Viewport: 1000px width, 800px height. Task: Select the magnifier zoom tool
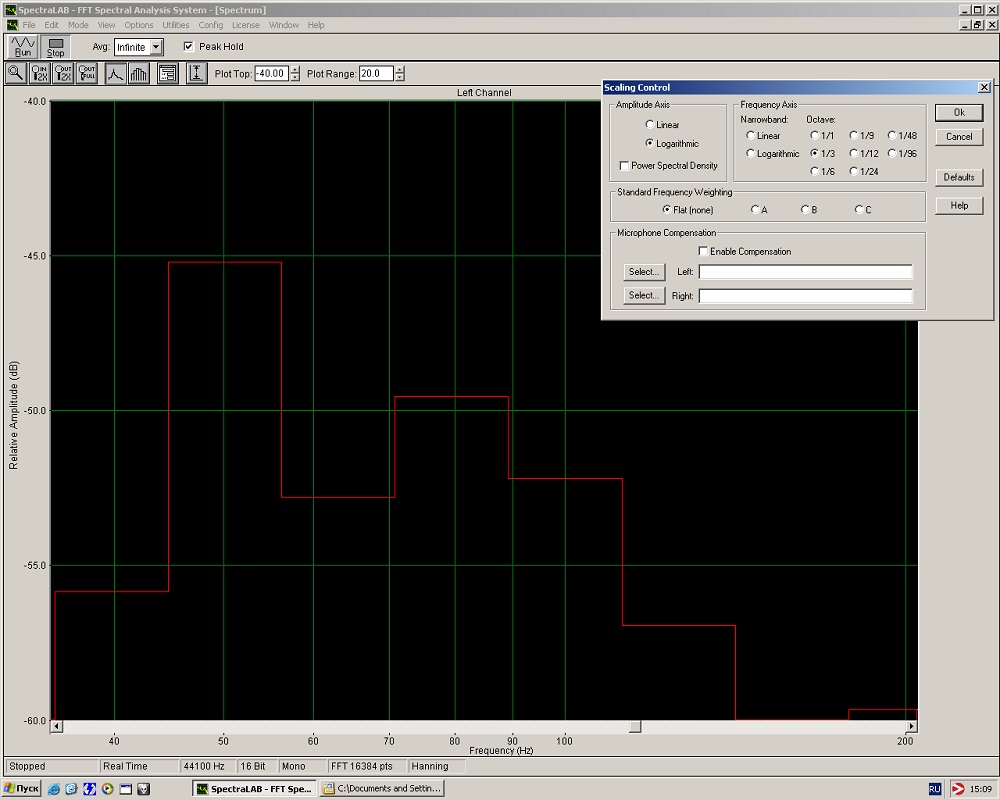[15, 73]
